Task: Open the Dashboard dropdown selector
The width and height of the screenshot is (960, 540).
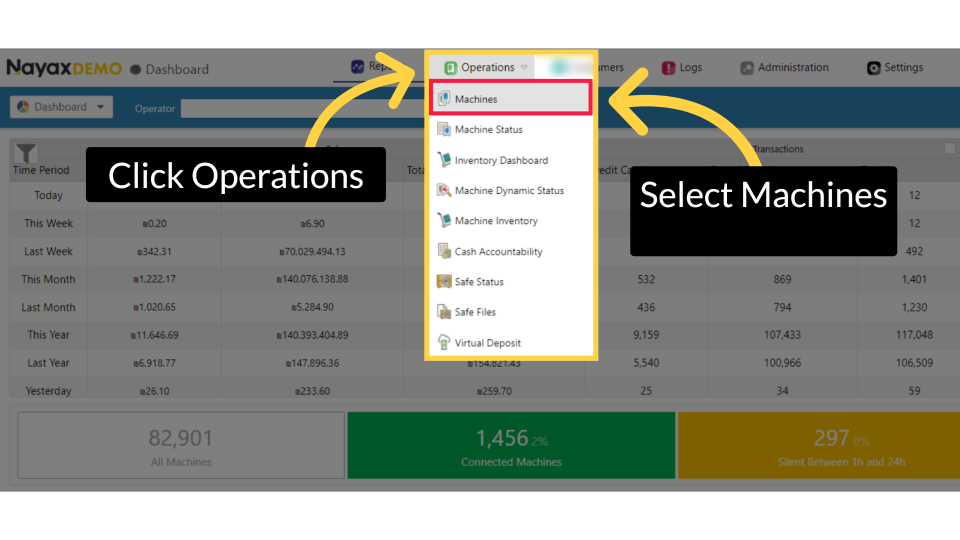Action: [x=61, y=107]
